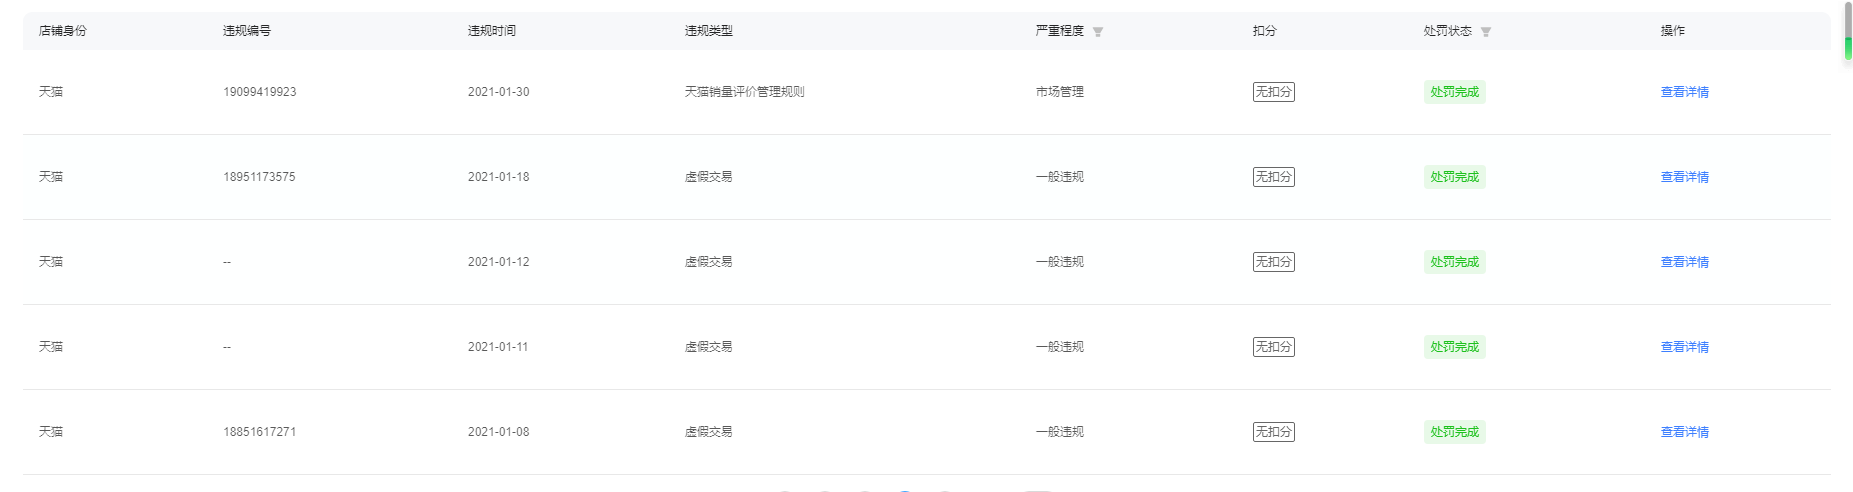Open the 严重程度 column filter icon

1098,32
